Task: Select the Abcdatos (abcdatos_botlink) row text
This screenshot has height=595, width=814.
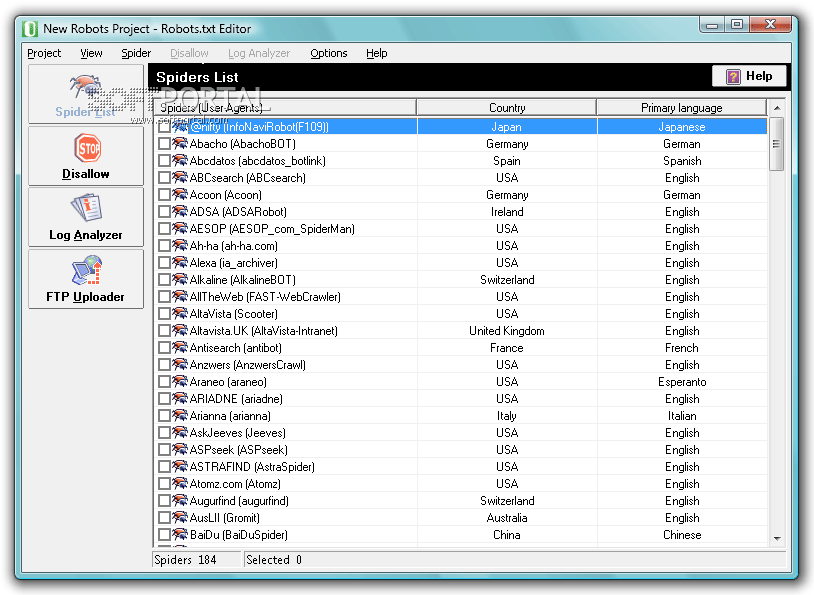Action: tap(257, 161)
